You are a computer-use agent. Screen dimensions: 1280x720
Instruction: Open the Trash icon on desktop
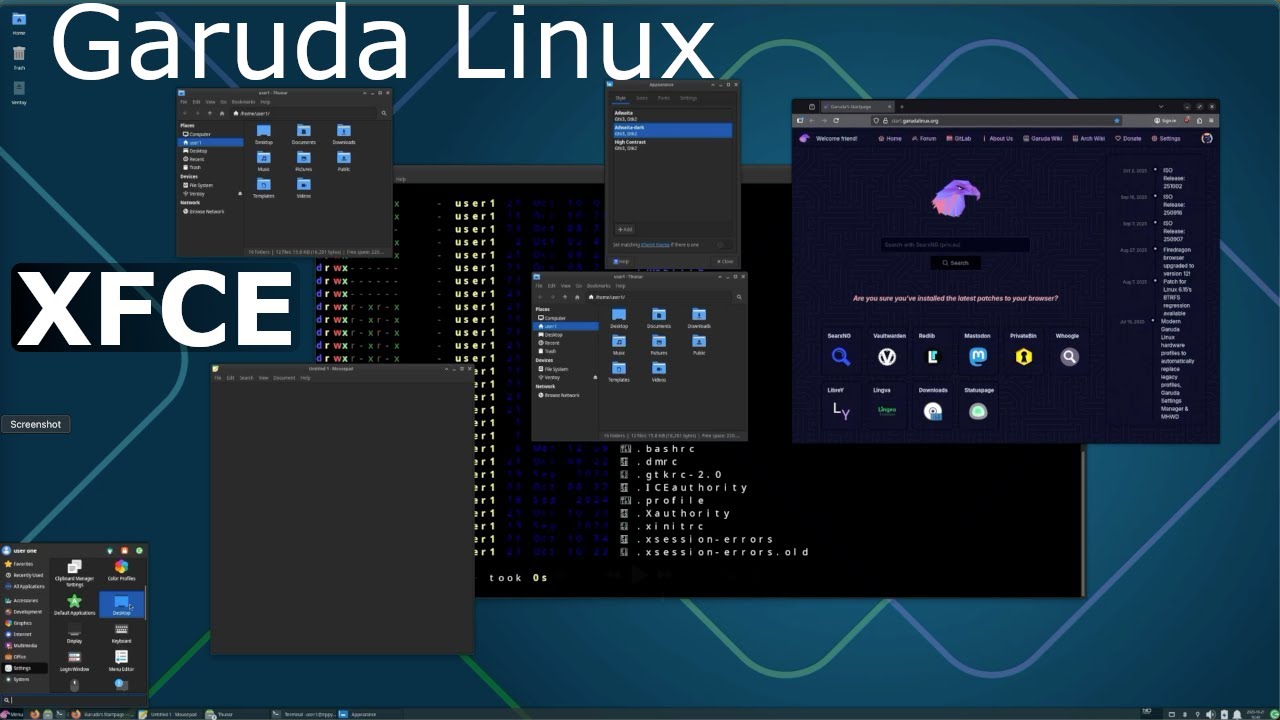click(x=19, y=57)
